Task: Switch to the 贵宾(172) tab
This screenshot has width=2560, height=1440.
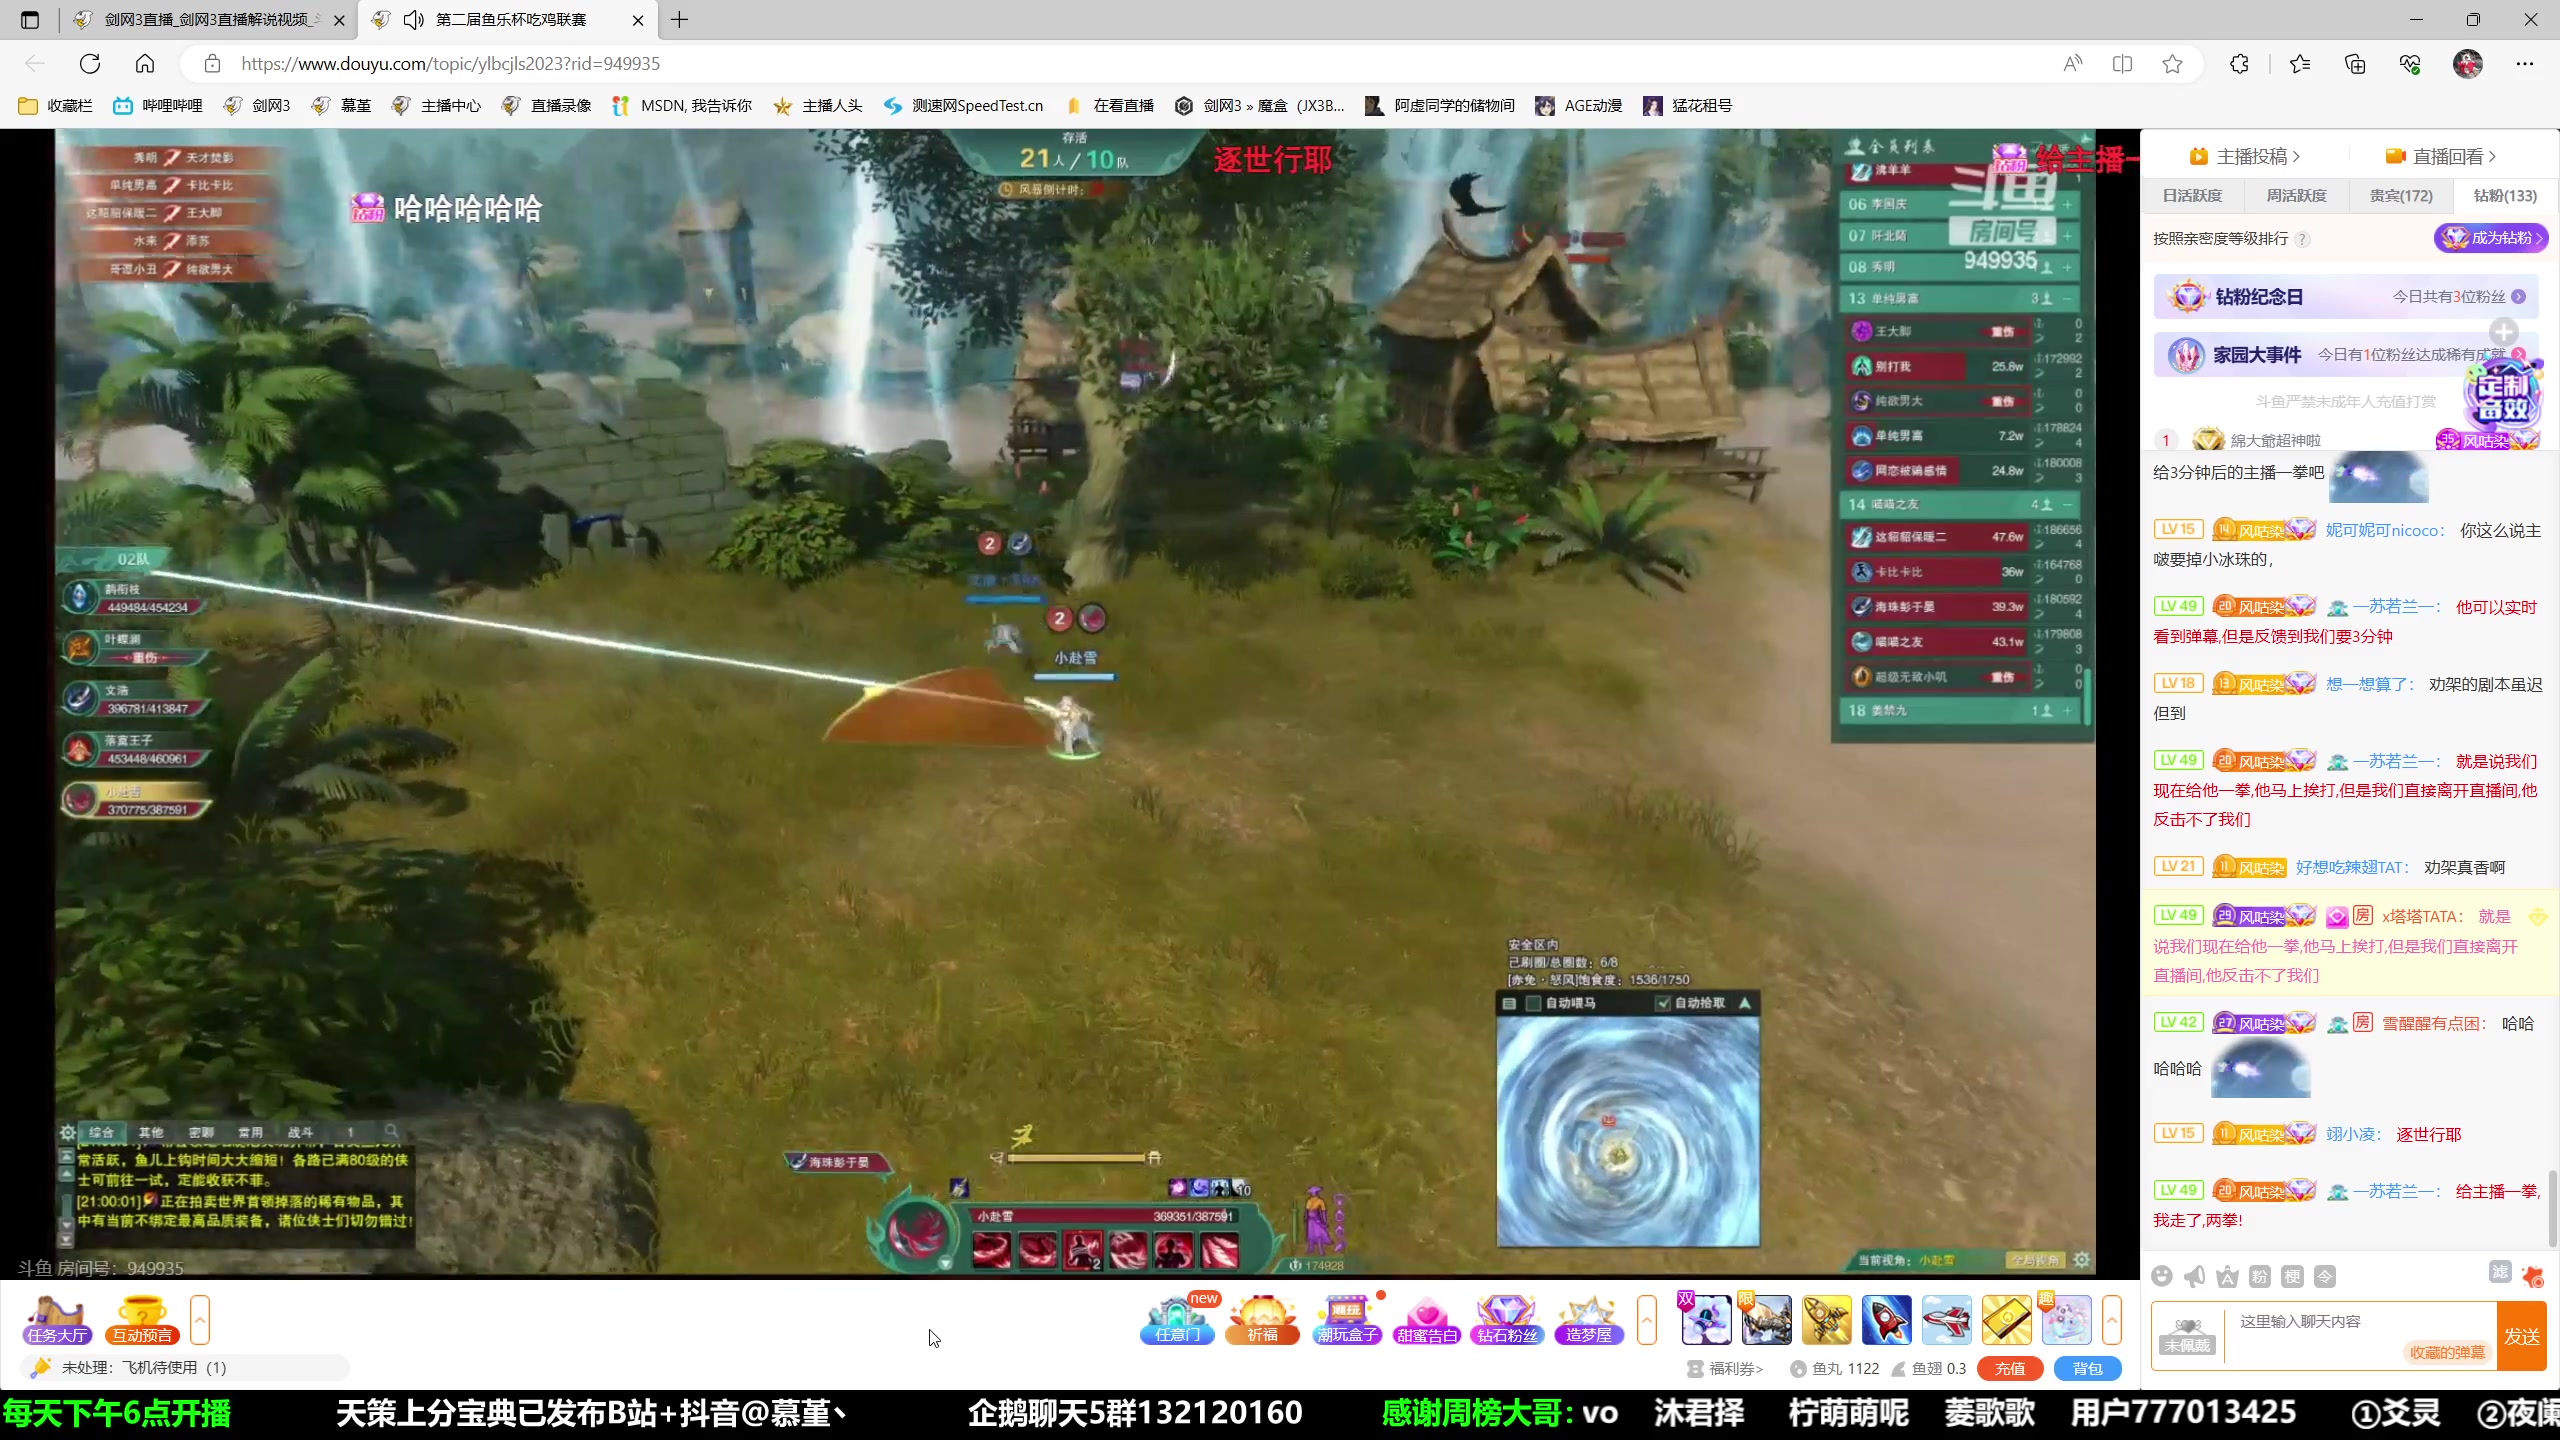Action: pos(2400,196)
